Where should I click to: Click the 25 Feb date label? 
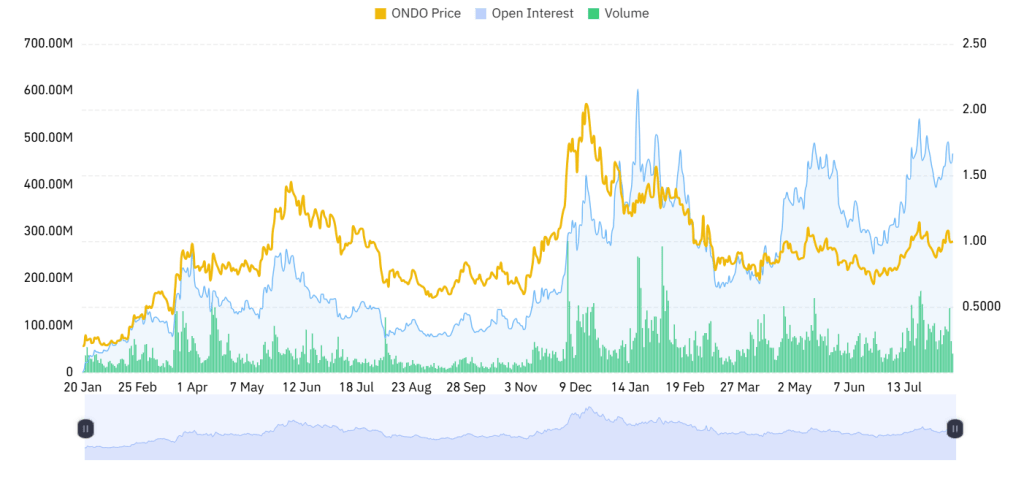pyautogui.click(x=137, y=387)
